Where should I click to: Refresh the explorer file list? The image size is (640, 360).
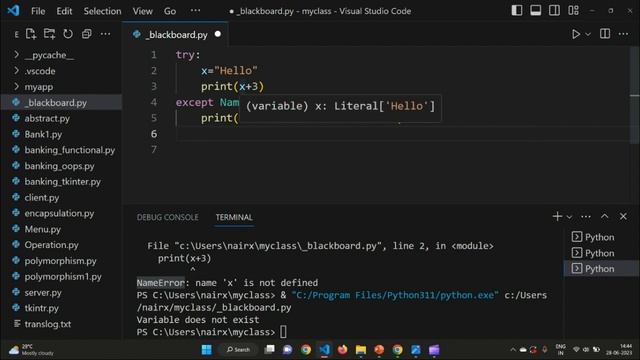click(x=68, y=34)
